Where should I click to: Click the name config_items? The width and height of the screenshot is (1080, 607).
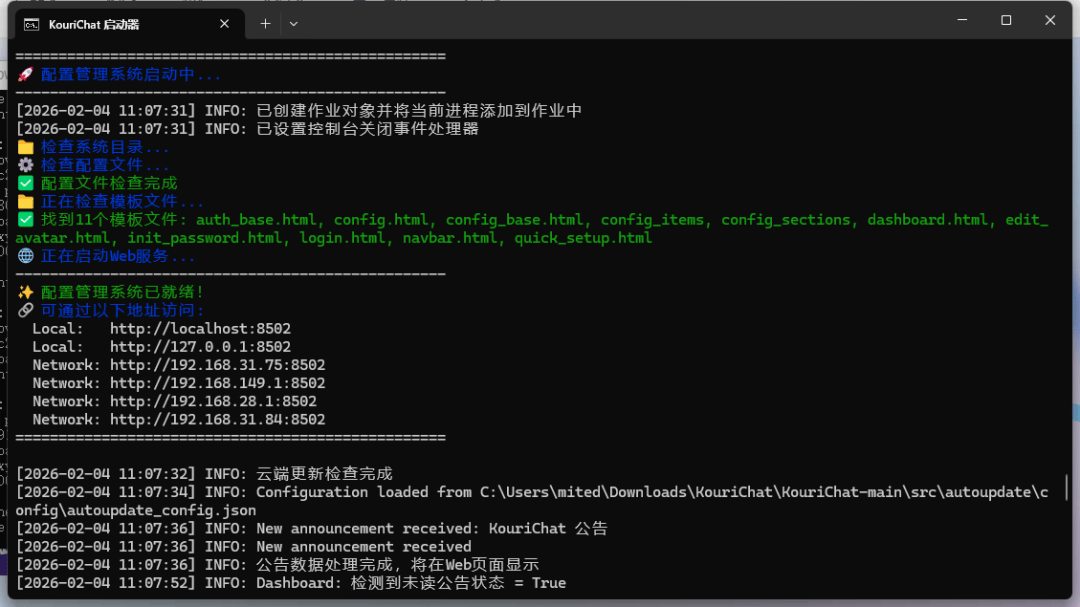tap(652, 220)
